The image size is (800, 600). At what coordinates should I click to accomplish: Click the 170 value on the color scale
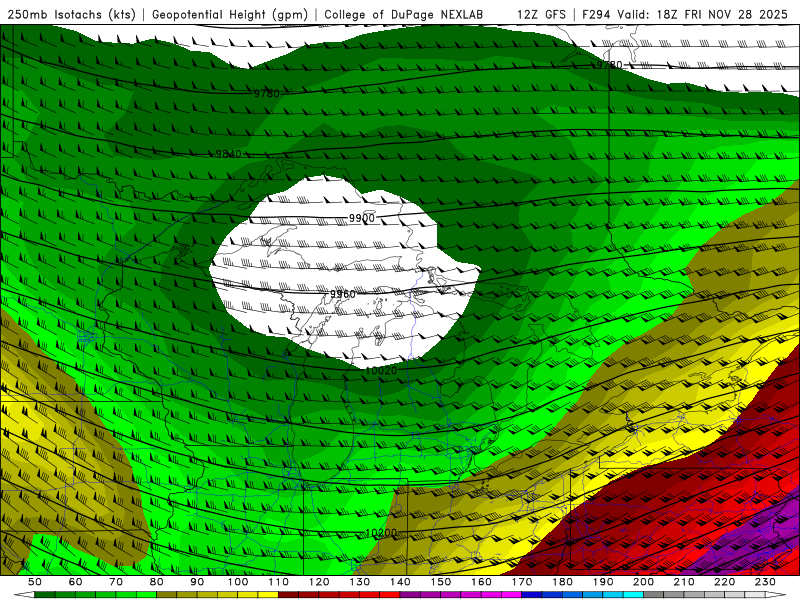pyautogui.click(x=521, y=582)
